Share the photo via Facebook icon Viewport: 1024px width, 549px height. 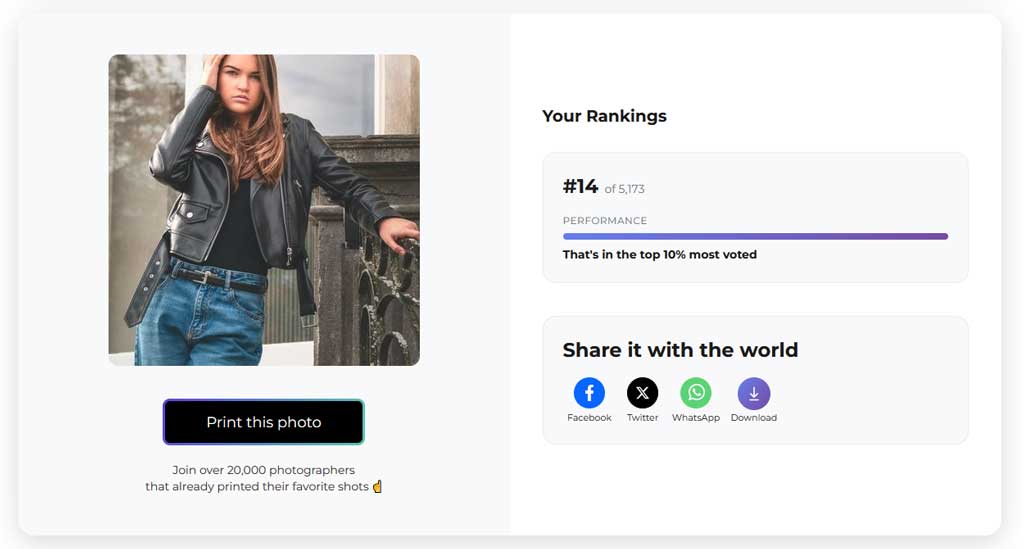pos(589,393)
